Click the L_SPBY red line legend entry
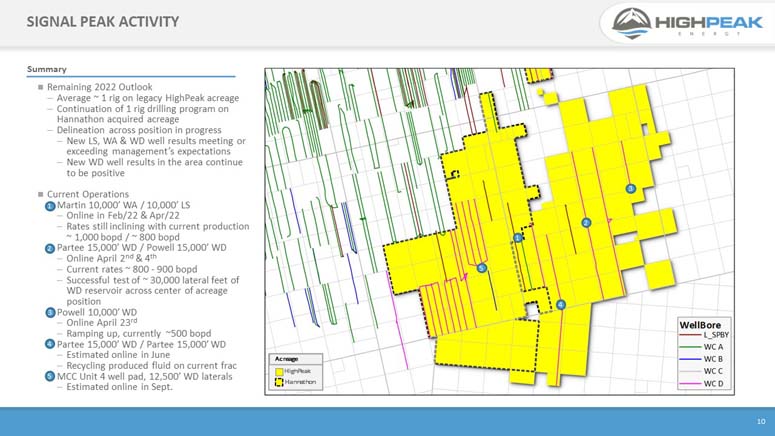Viewport: 775px width, 436px height. click(704, 335)
